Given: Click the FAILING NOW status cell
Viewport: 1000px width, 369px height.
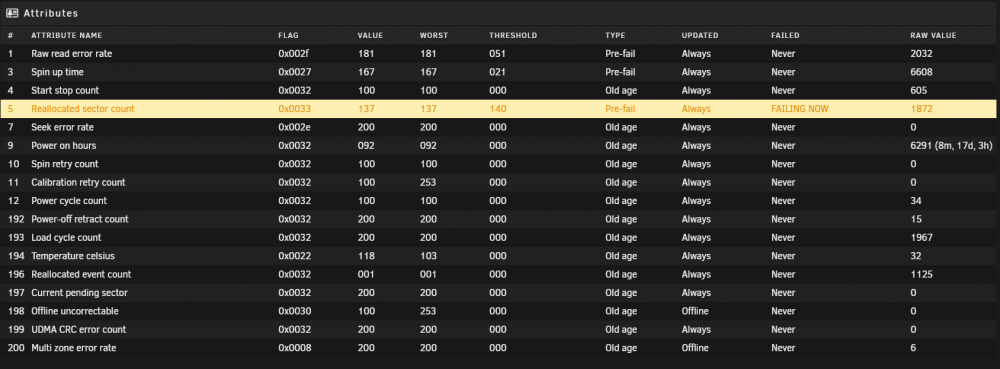Looking at the screenshot, I should coord(800,109).
